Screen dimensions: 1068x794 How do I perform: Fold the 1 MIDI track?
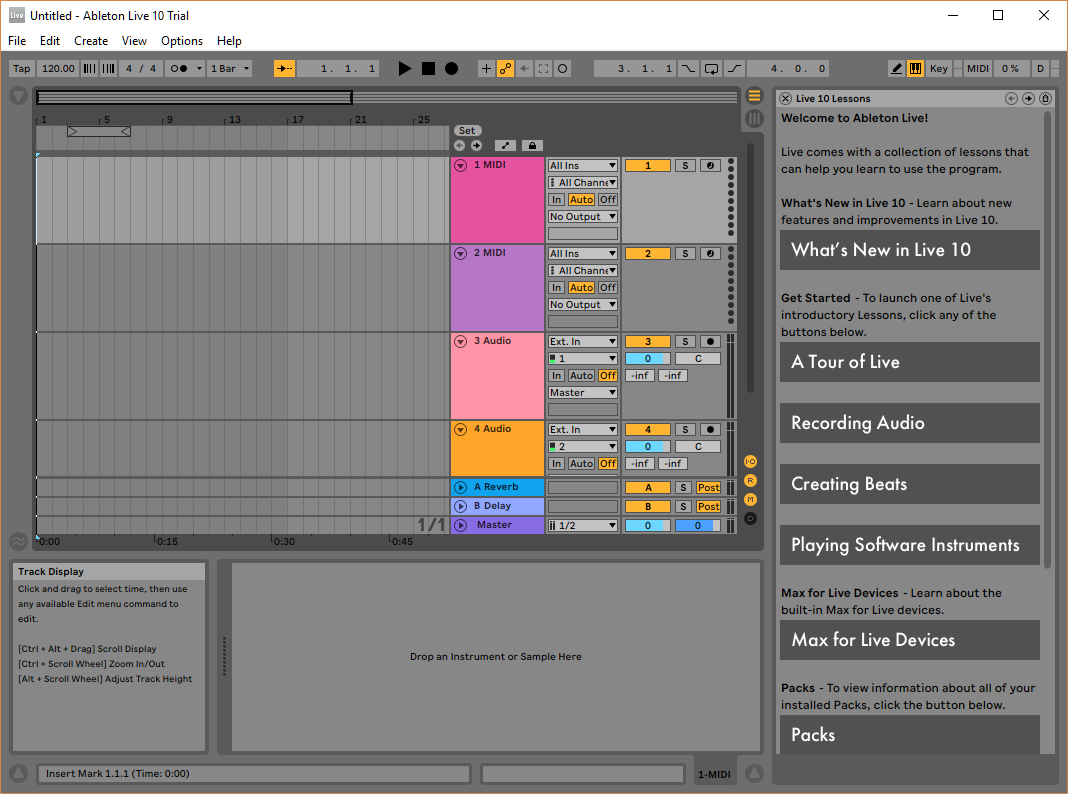click(x=460, y=165)
